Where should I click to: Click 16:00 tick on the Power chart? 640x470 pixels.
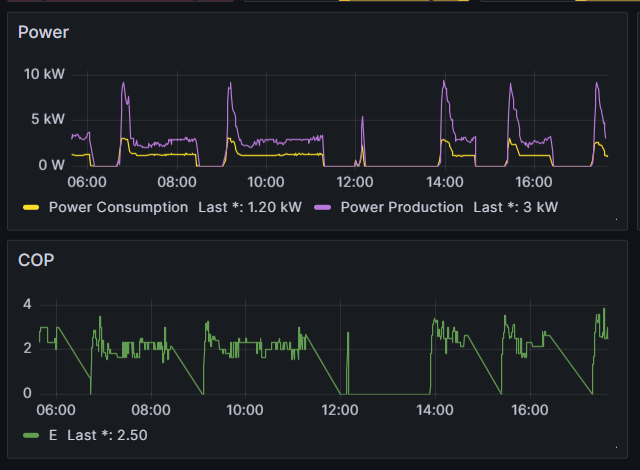point(534,182)
